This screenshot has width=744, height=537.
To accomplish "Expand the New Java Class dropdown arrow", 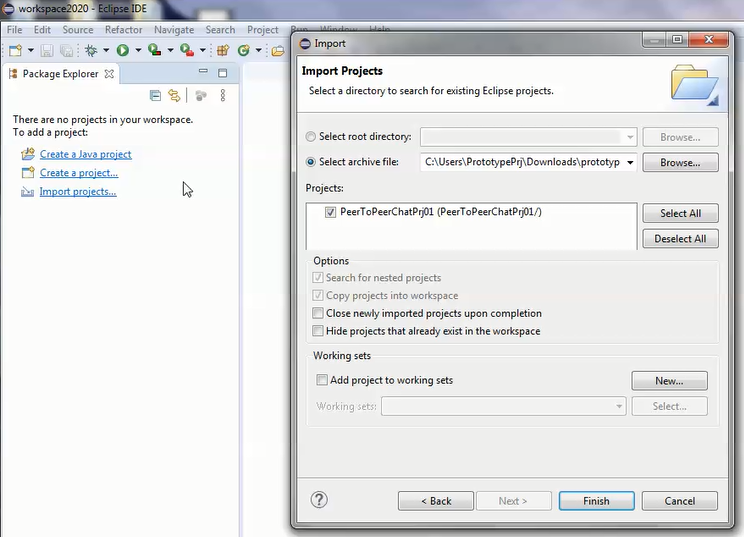I will click(x=259, y=50).
